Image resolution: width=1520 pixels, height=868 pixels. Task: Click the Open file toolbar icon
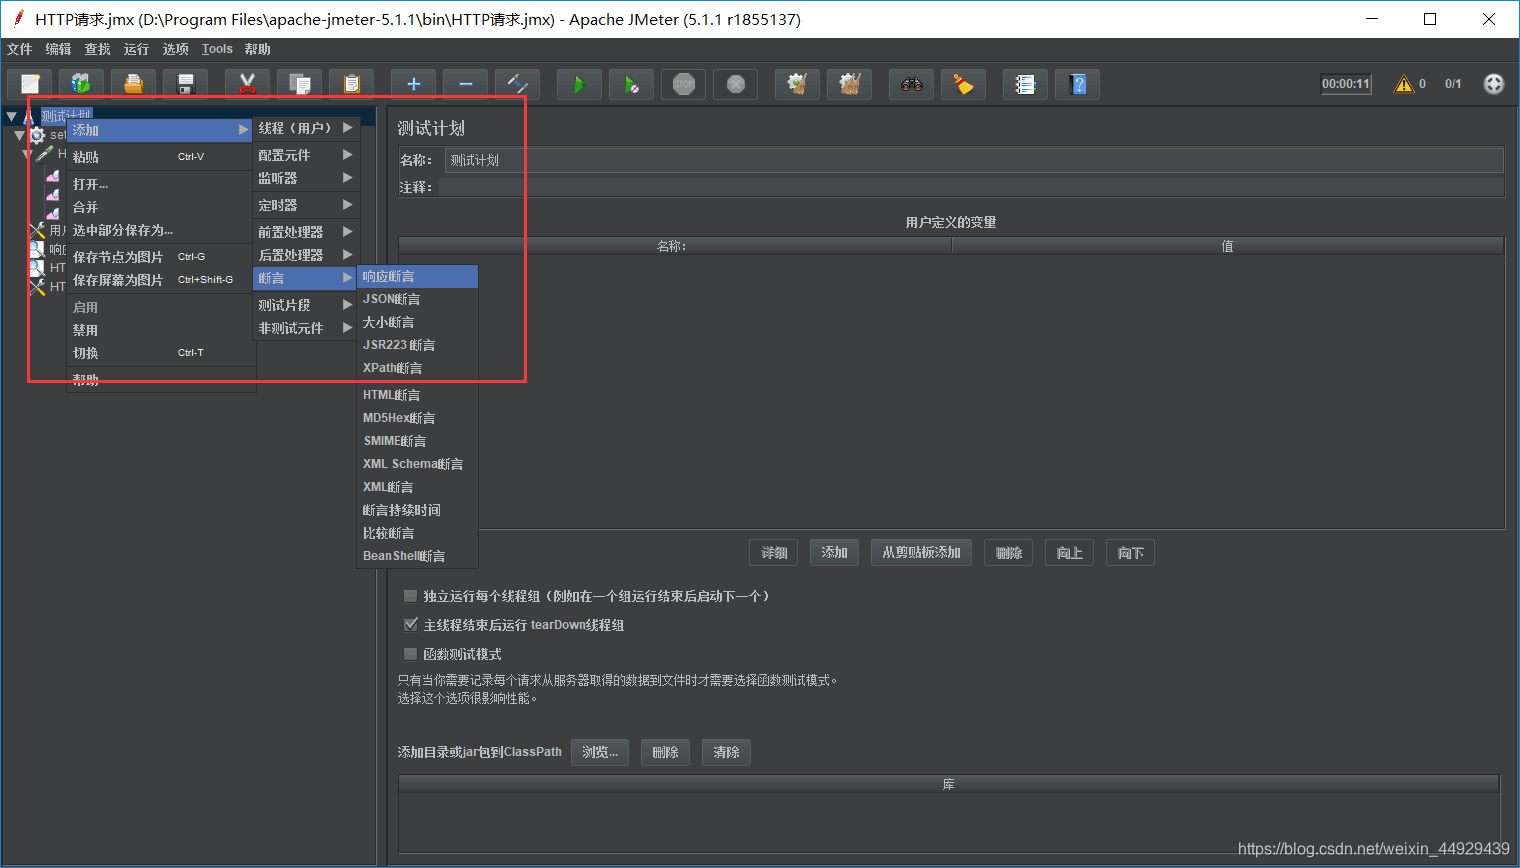coord(134,85)
